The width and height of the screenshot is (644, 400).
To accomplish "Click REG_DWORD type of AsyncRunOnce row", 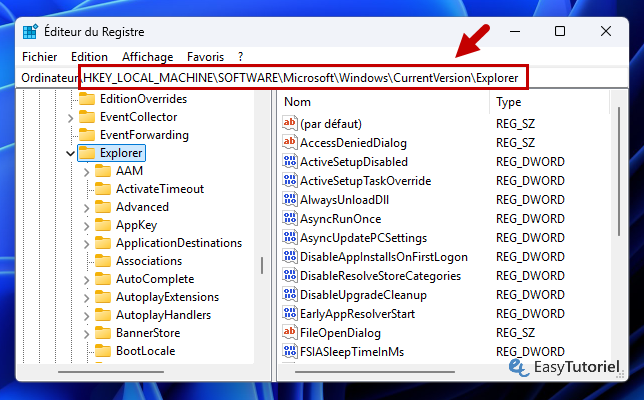I will [x=530, y=218].
